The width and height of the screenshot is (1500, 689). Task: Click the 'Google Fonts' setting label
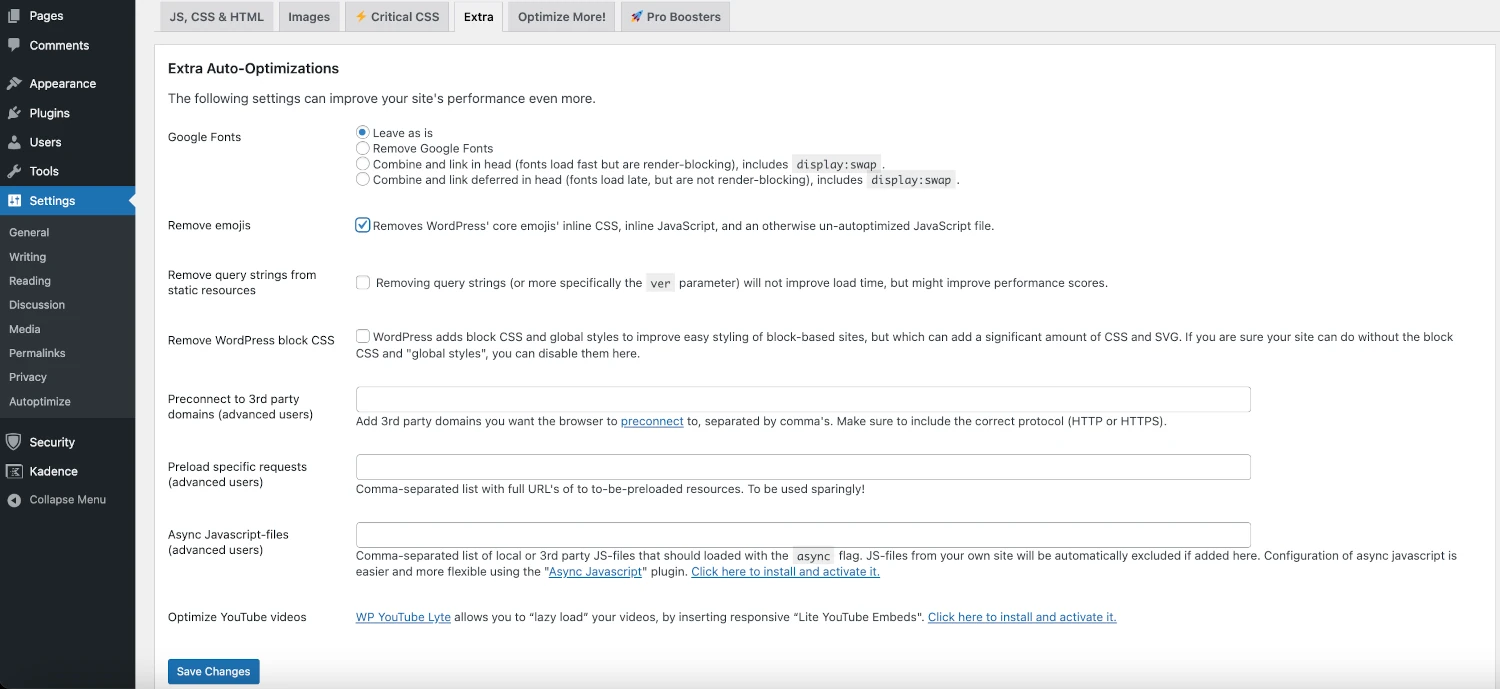pos(204,137)
